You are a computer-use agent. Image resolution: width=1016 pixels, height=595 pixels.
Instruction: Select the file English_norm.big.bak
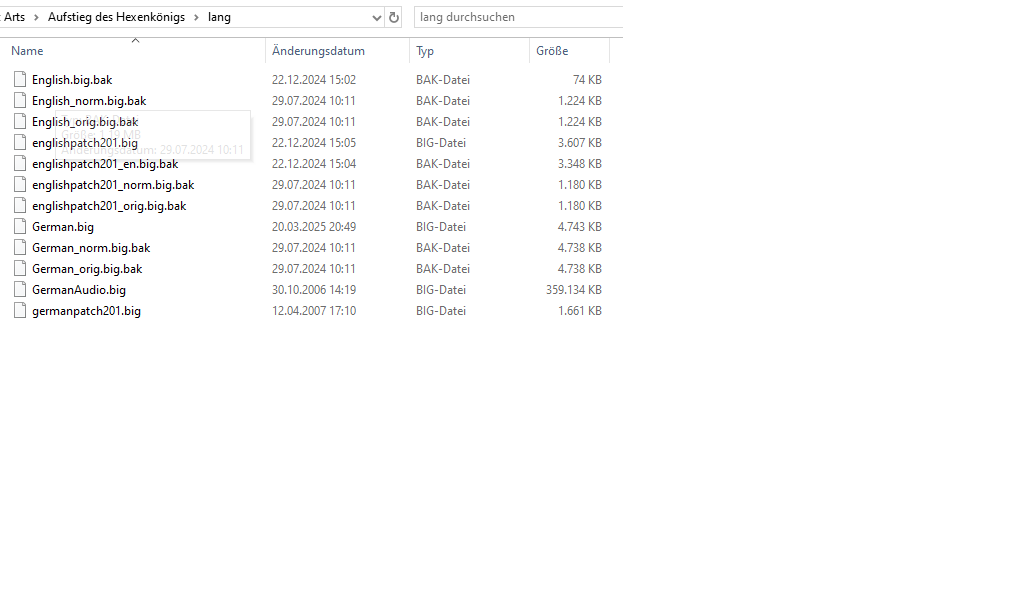point(89,100)
